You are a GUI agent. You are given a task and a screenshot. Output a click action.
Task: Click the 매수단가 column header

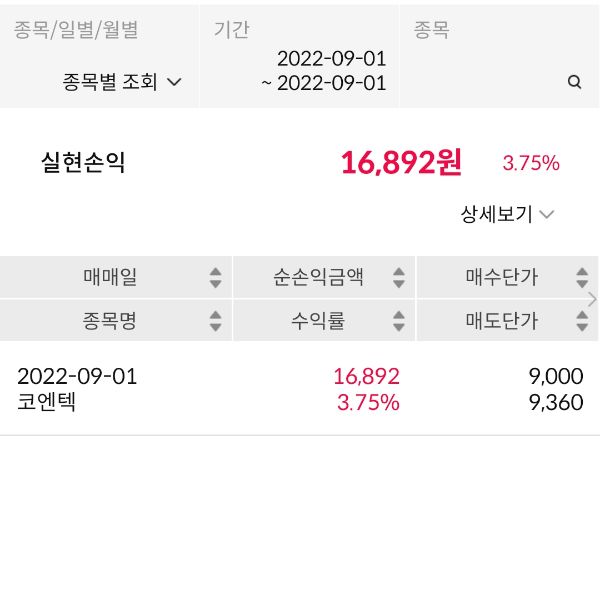[x=502, y=278]
